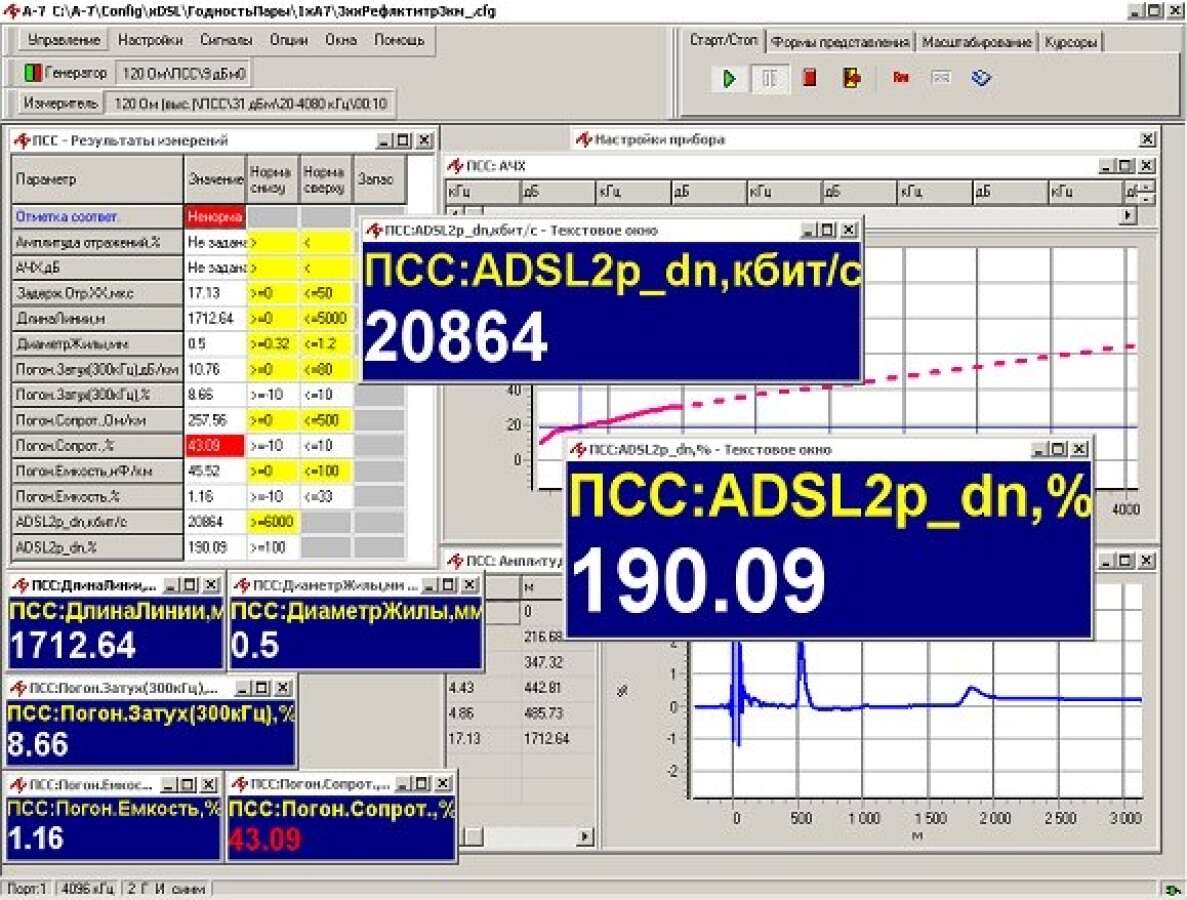The width and height of the screenshot is (1187, 900).
Task: Stop measurement with the red square icon
Action: pyautogui.click(x=809, y=77)
